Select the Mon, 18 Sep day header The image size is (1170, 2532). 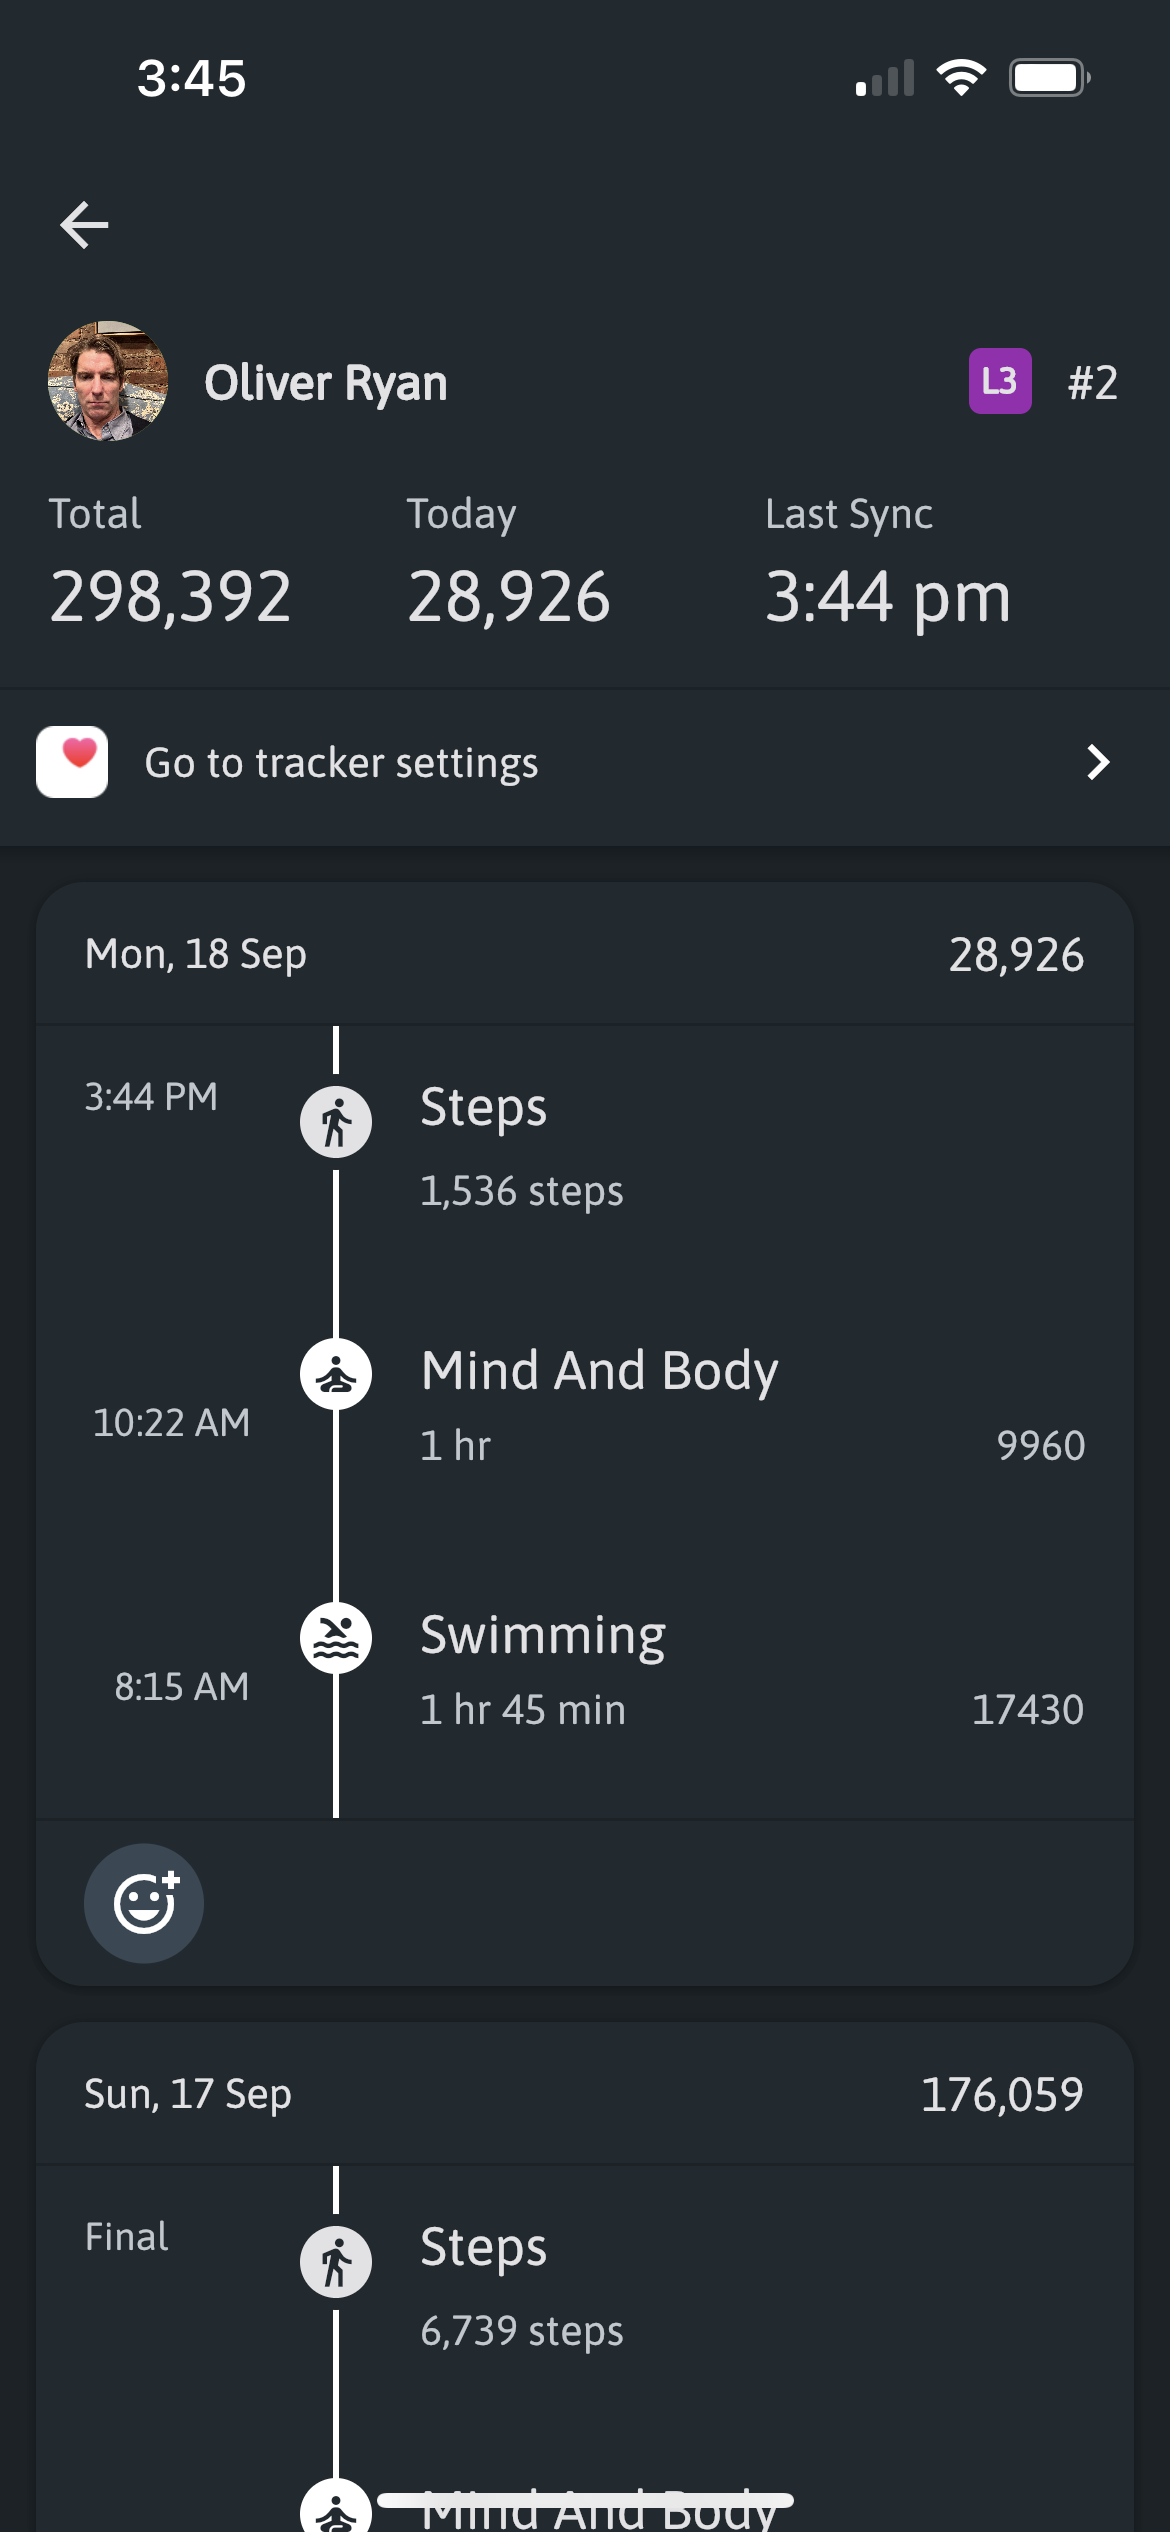pyautogui.click(x=196, y=954)
